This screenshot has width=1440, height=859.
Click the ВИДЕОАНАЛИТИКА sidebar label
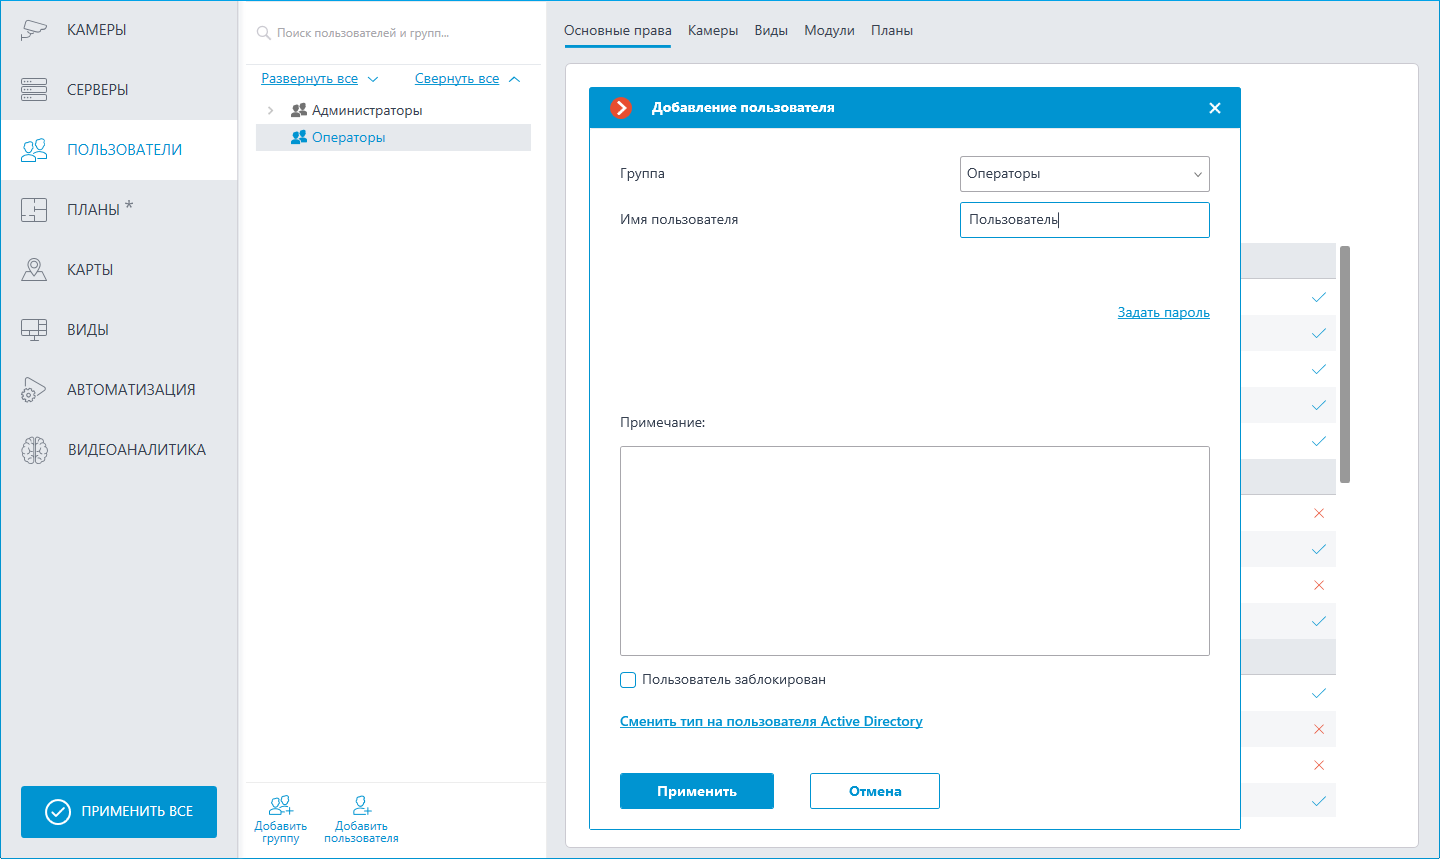(137, 450)
